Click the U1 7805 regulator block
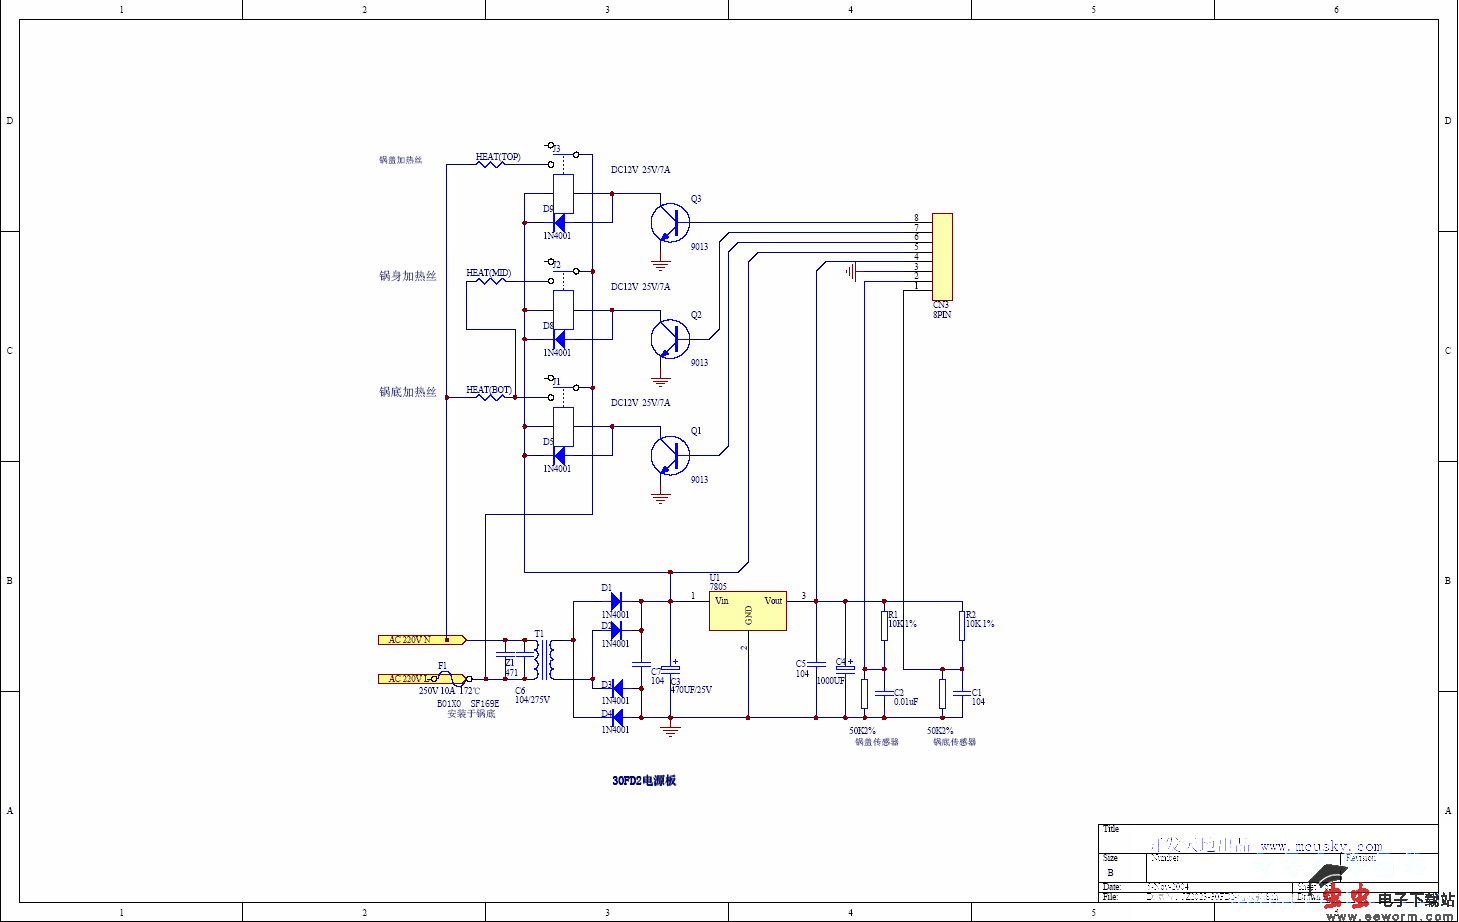 tap(747, 611)
